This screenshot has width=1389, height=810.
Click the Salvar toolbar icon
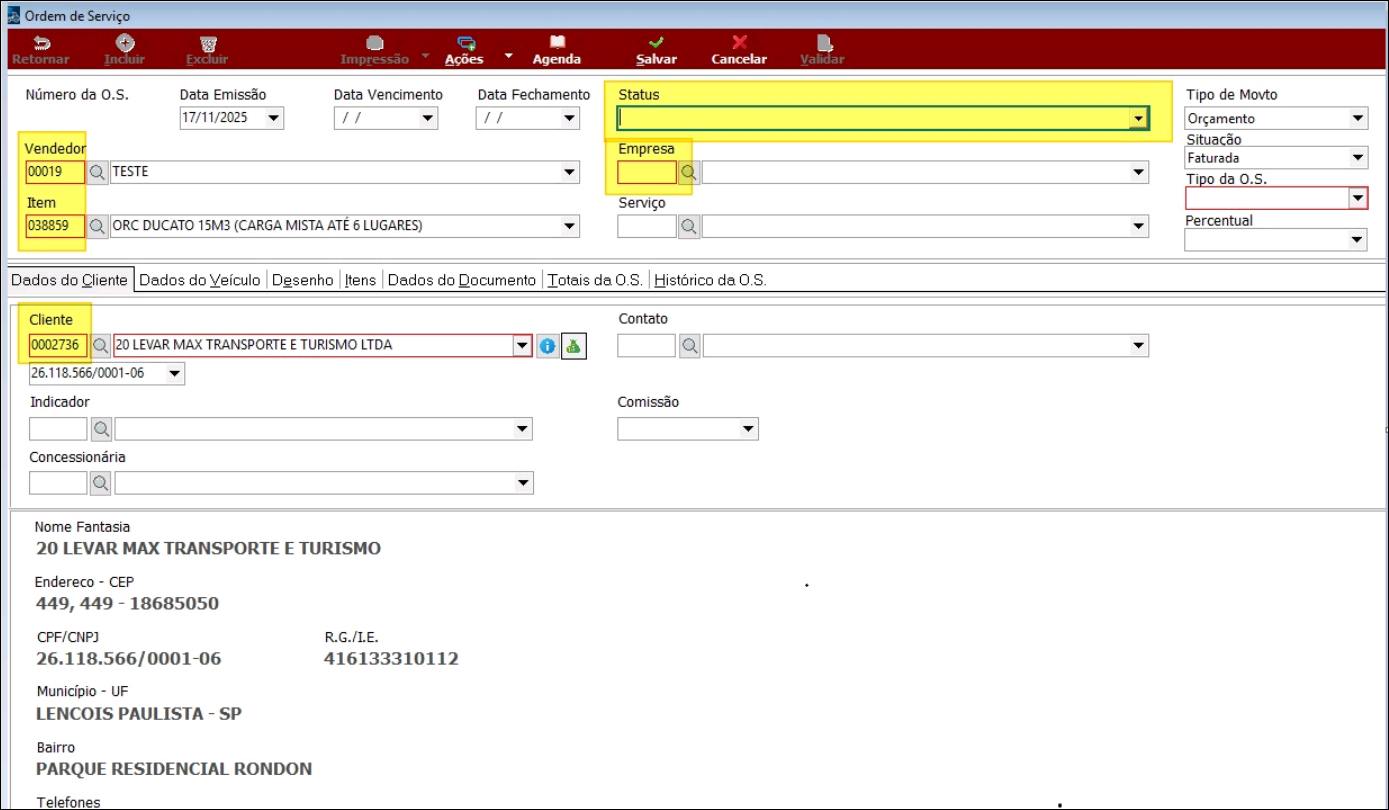656,44
